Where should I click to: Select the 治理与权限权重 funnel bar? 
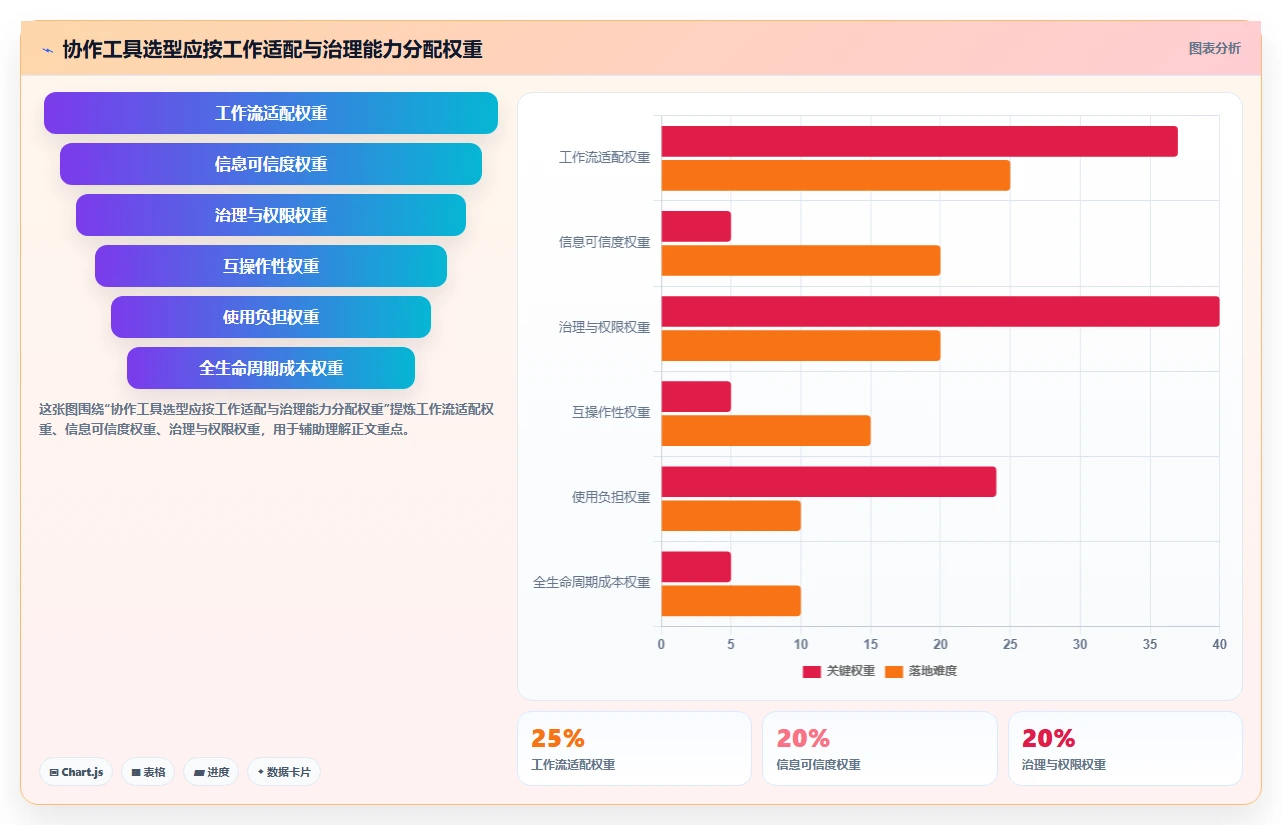pos(271,215)
